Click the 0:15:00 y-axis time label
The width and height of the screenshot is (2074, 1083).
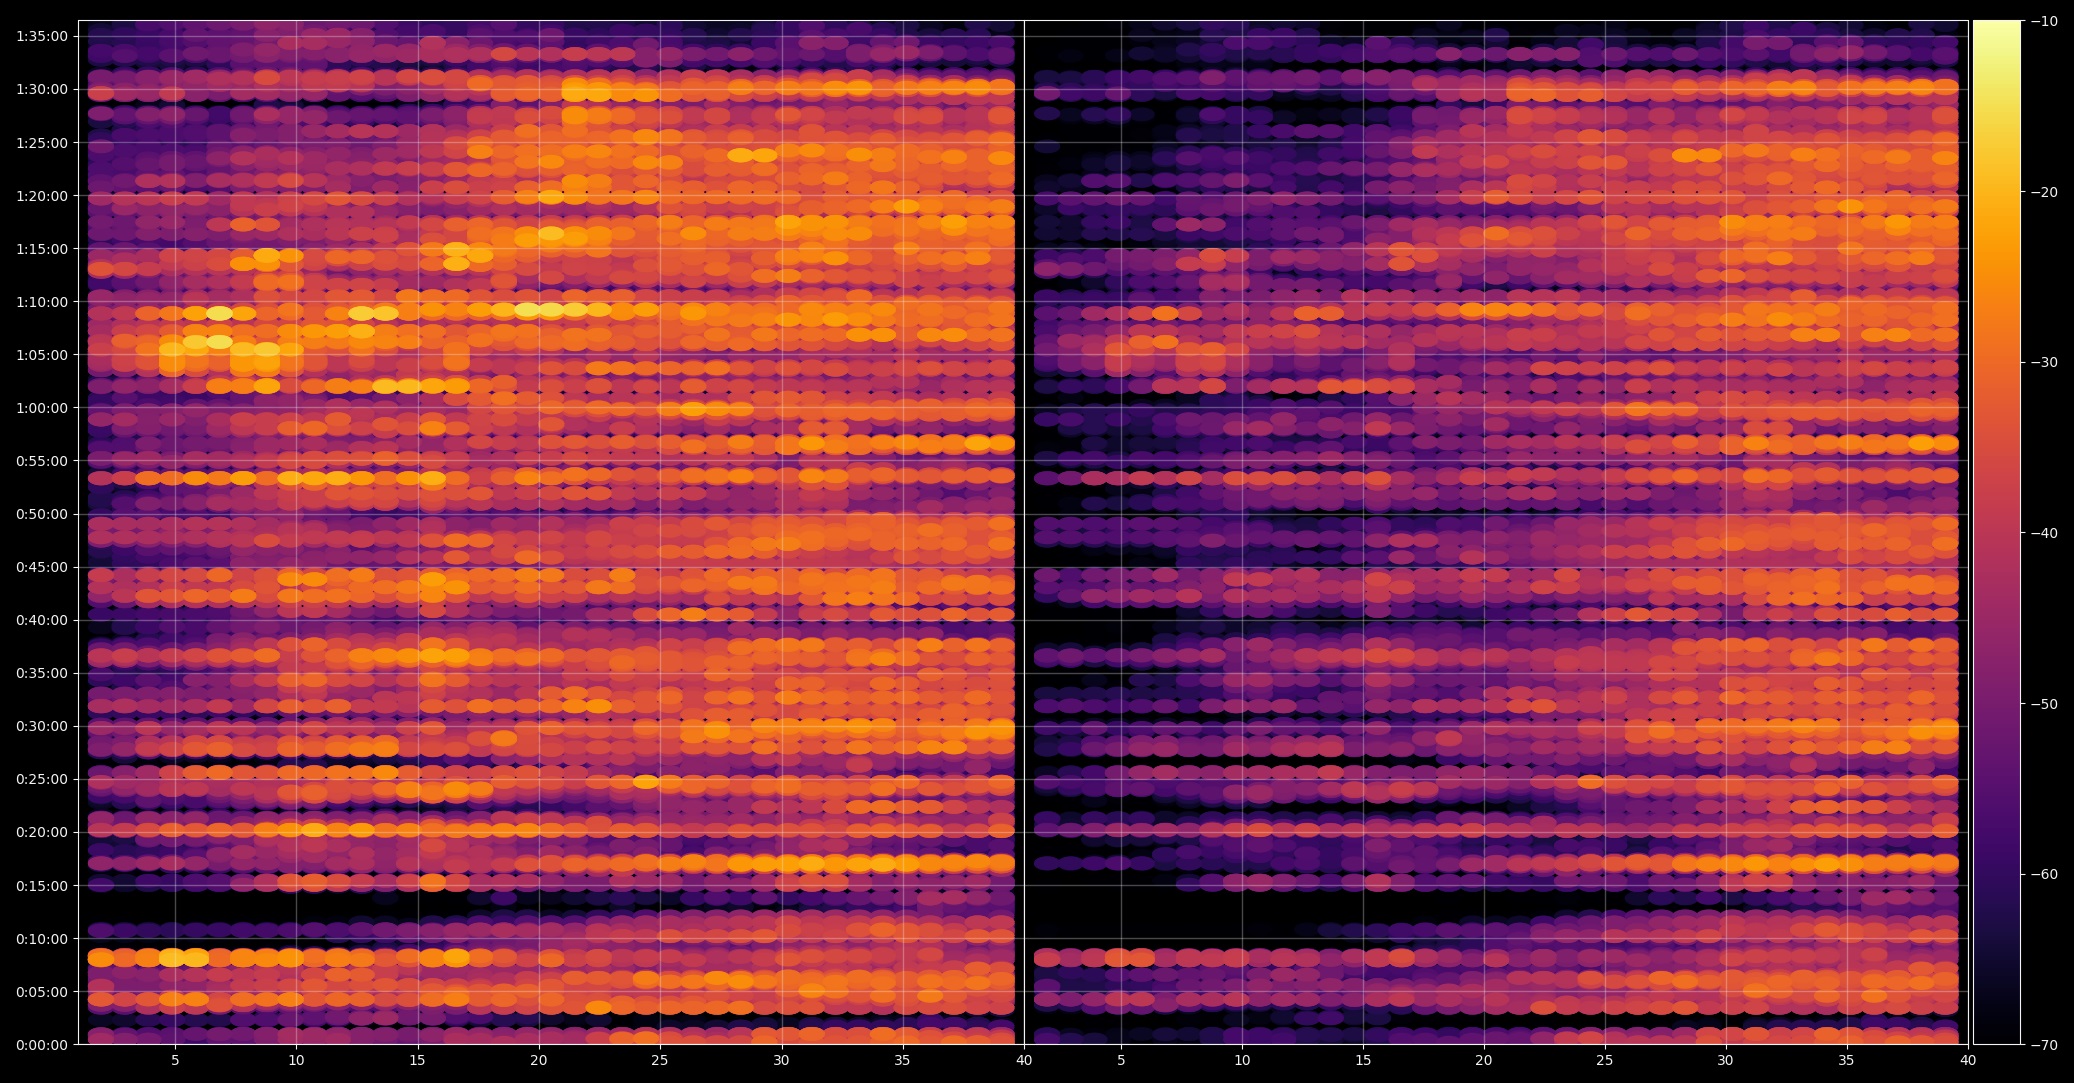42,886
